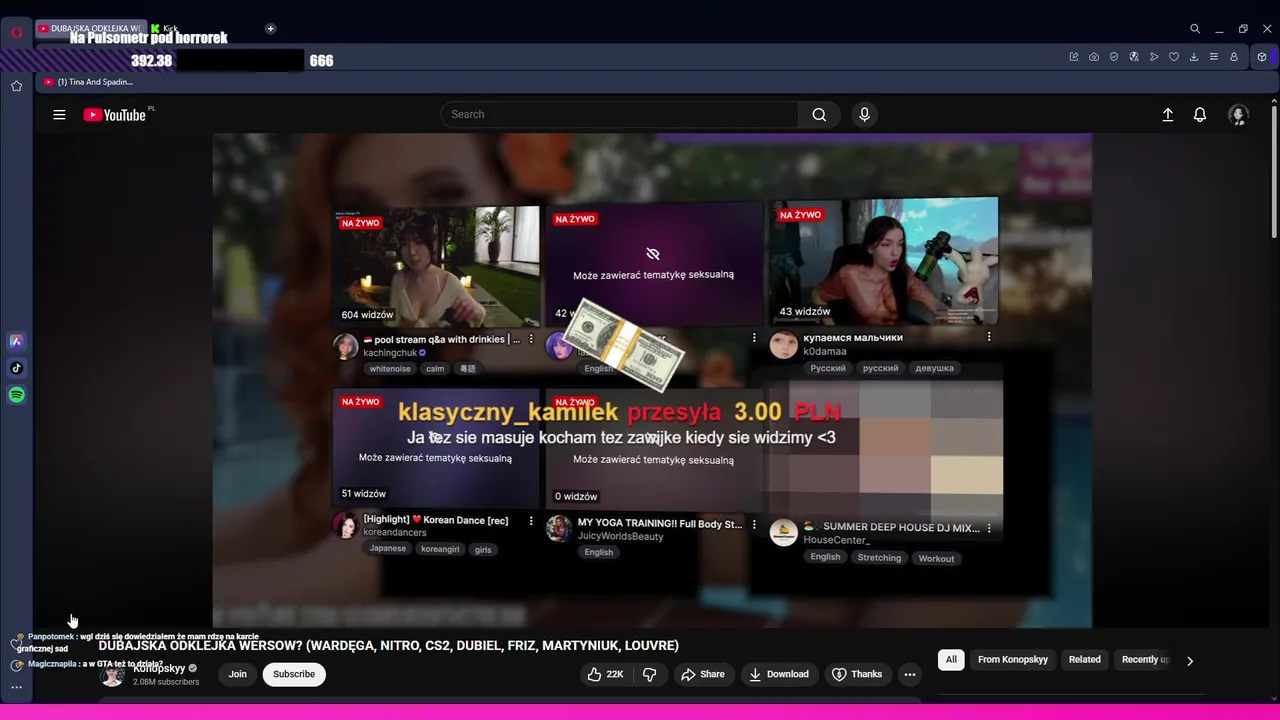The height and width of the screenshot is (720, 1280).
Task: Dislike the video with thumbs down
Action: 649,674
